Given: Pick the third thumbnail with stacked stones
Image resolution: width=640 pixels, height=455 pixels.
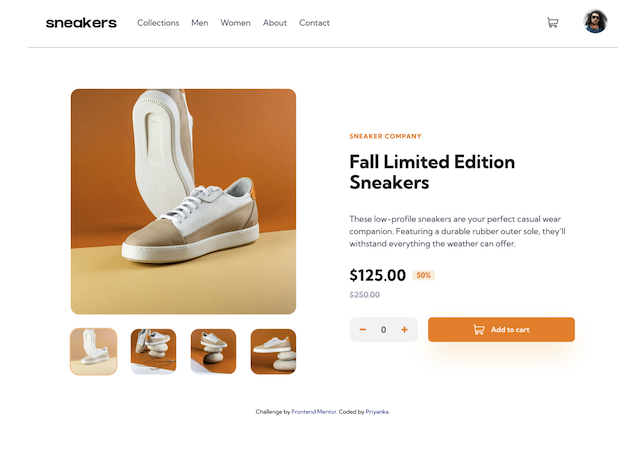Looking at the screenshot, I should point(213,351).
